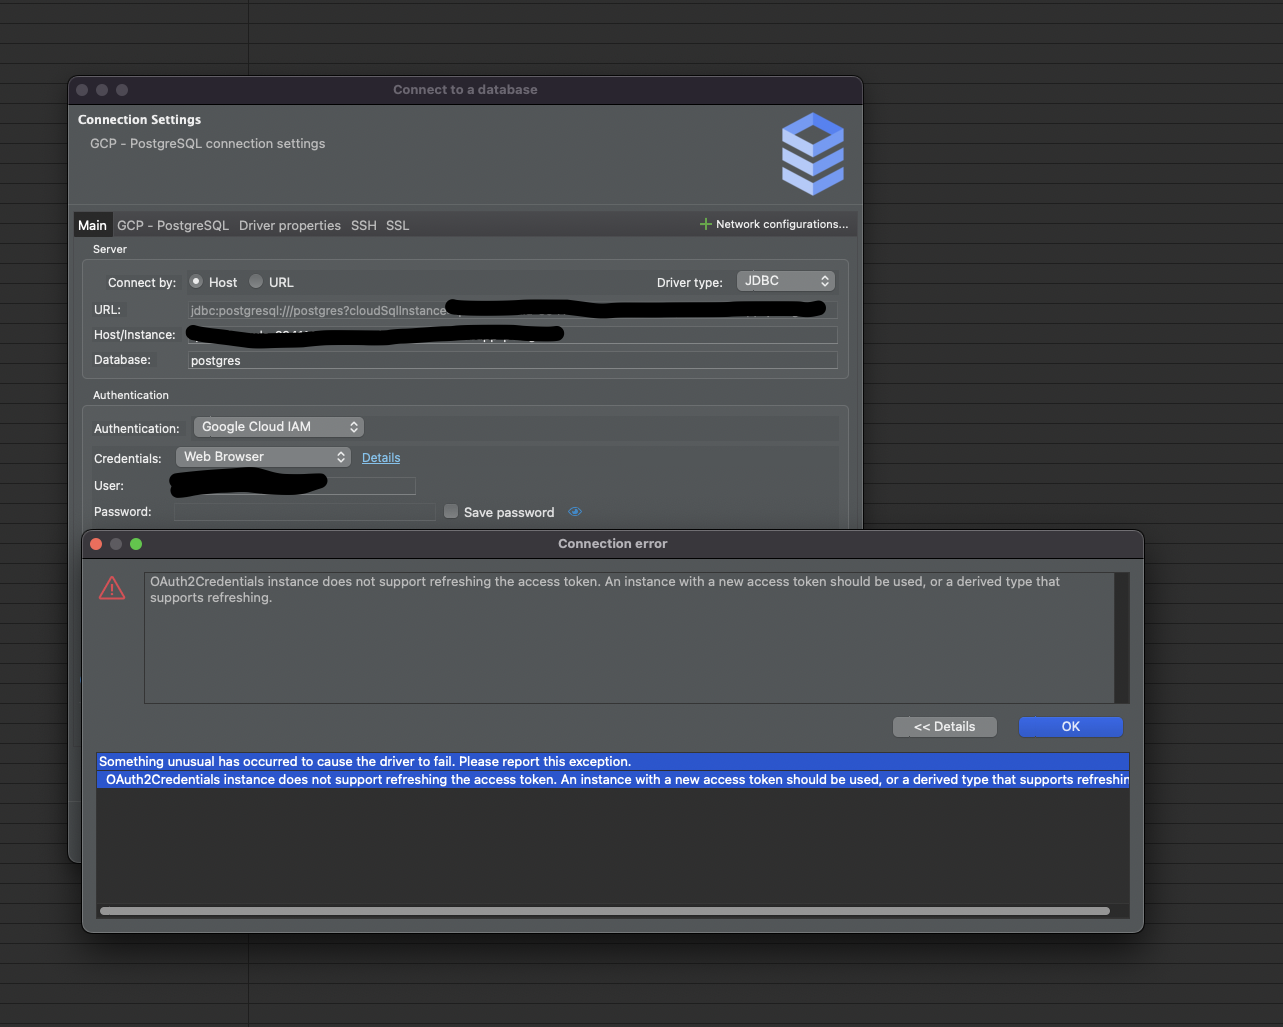Image resolution: width=1283 pixels, height=1027 pixels.
Task: Open the Network configurations link
Action: 781,224
